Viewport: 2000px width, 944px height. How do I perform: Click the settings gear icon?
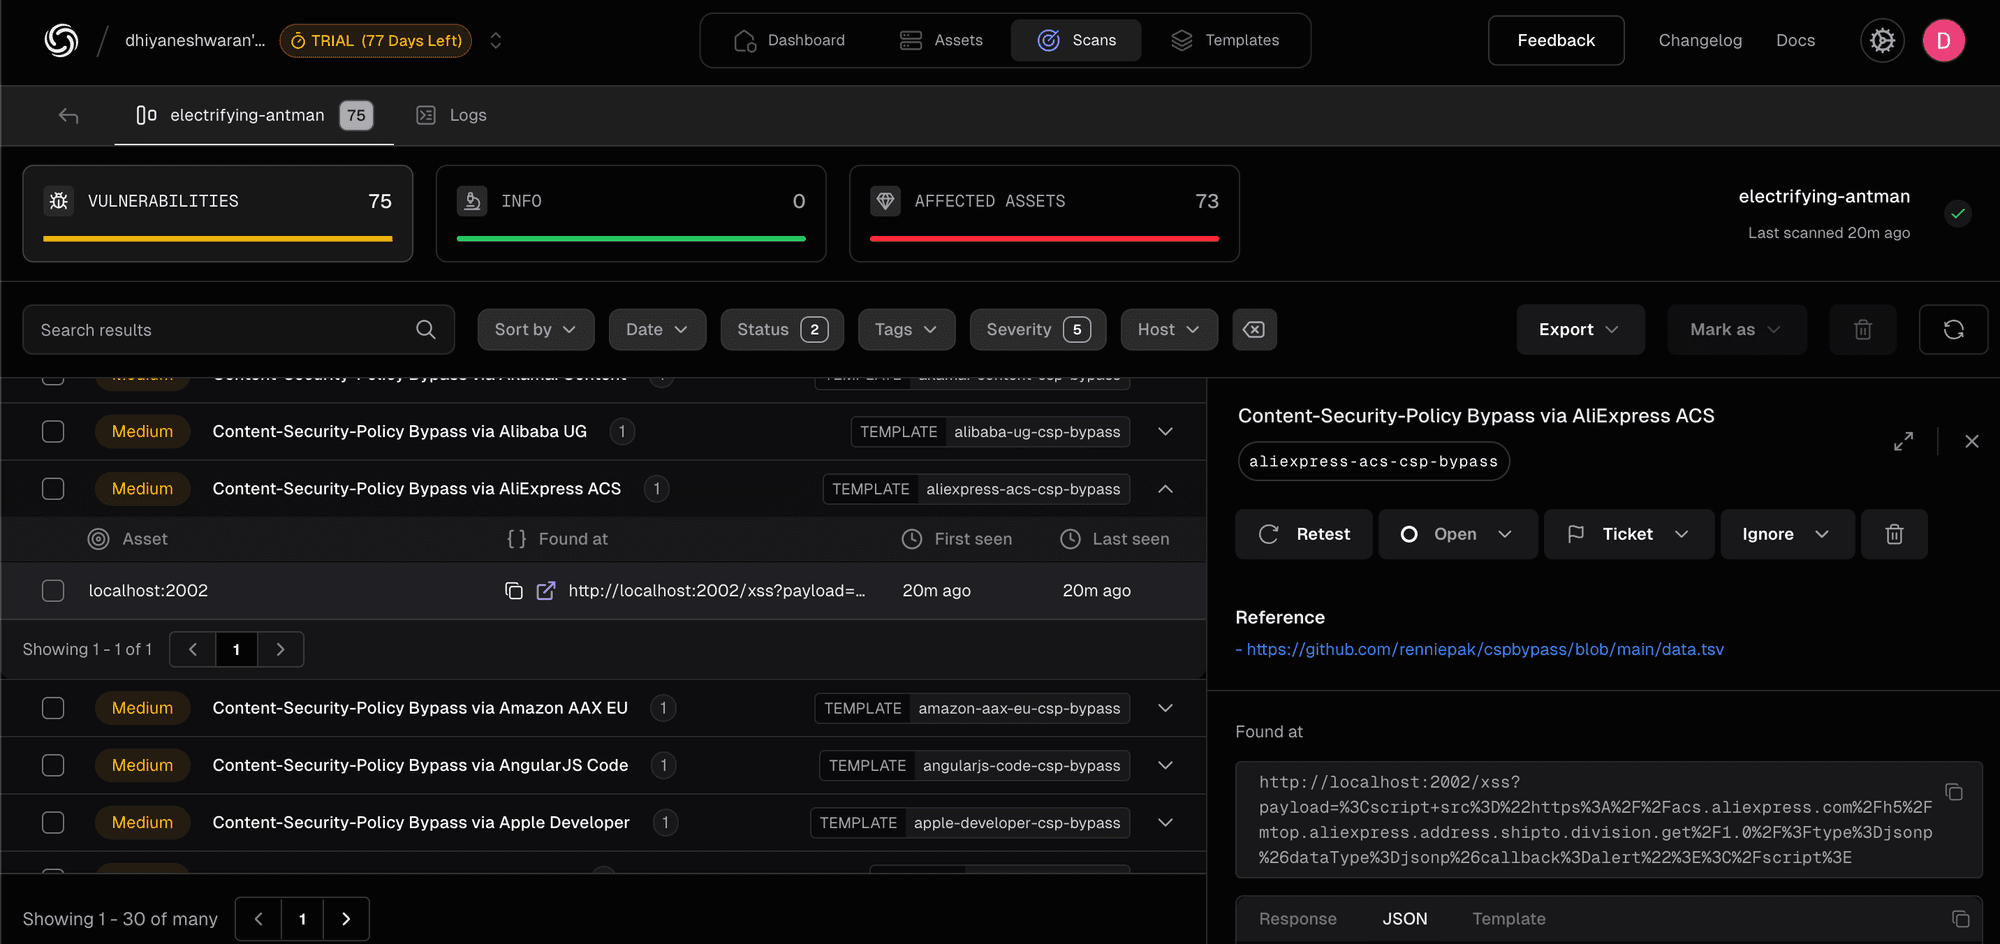point(1882,41)
